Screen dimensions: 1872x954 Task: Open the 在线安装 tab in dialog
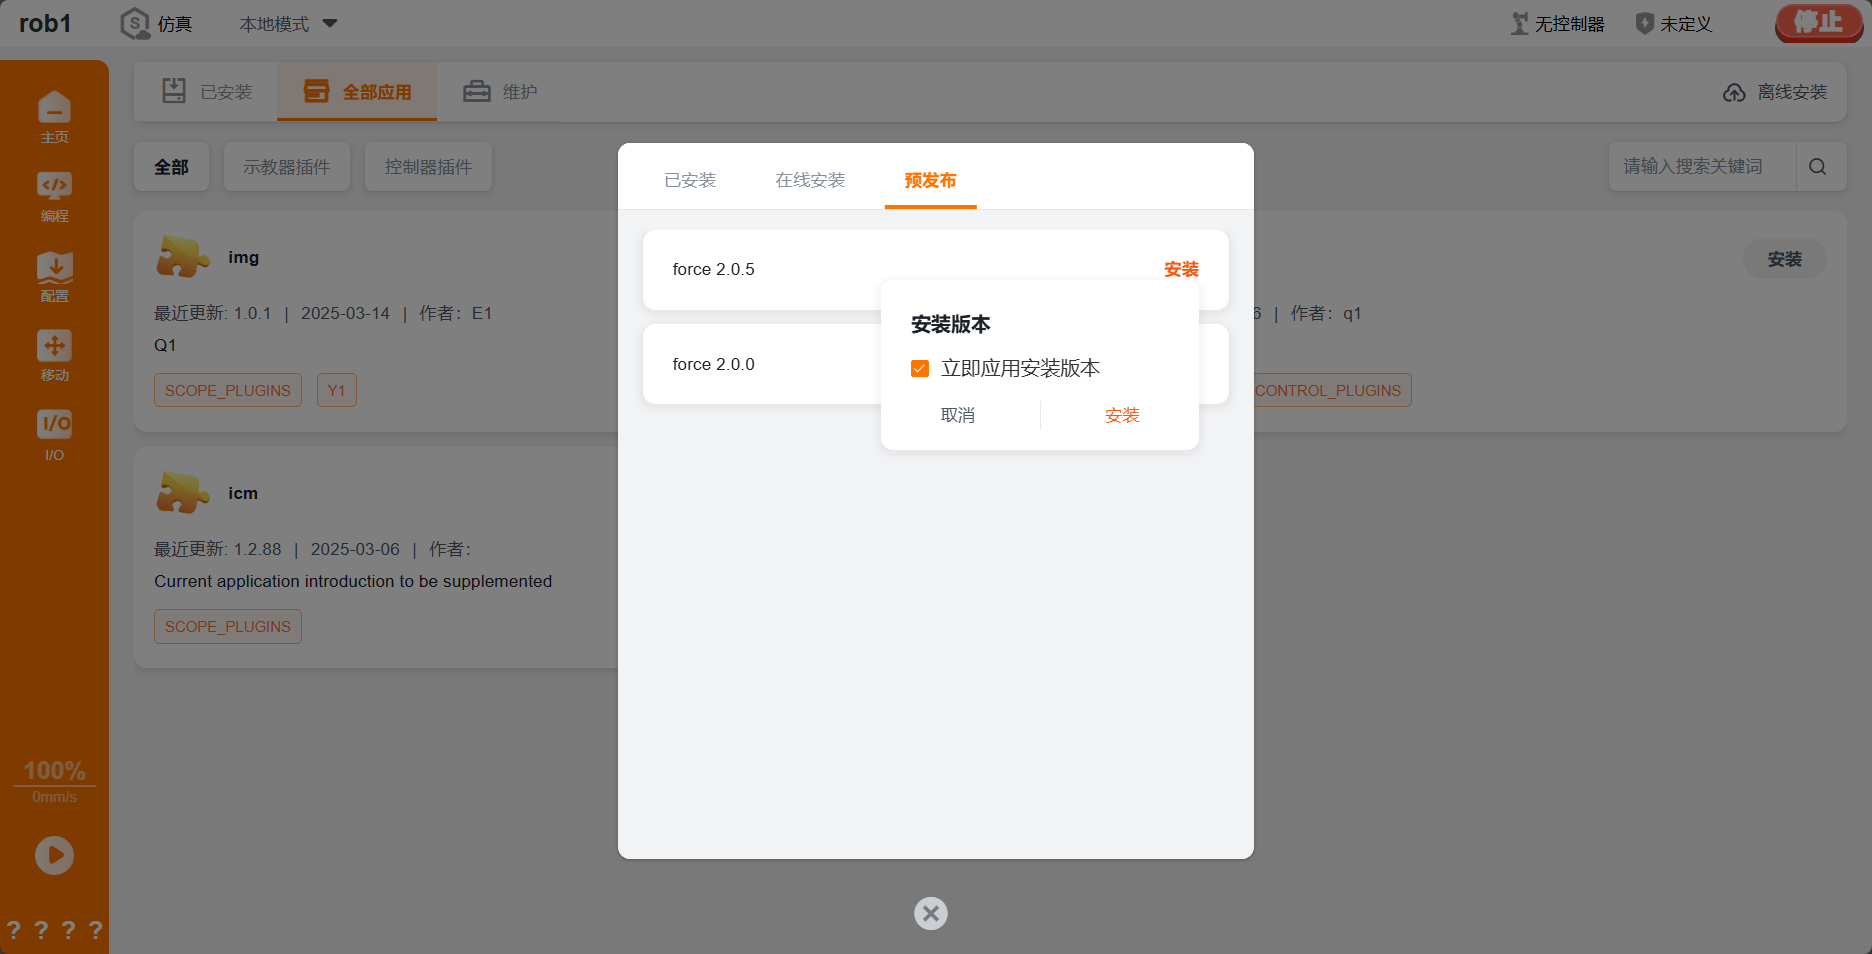click(x=810, y=180)
